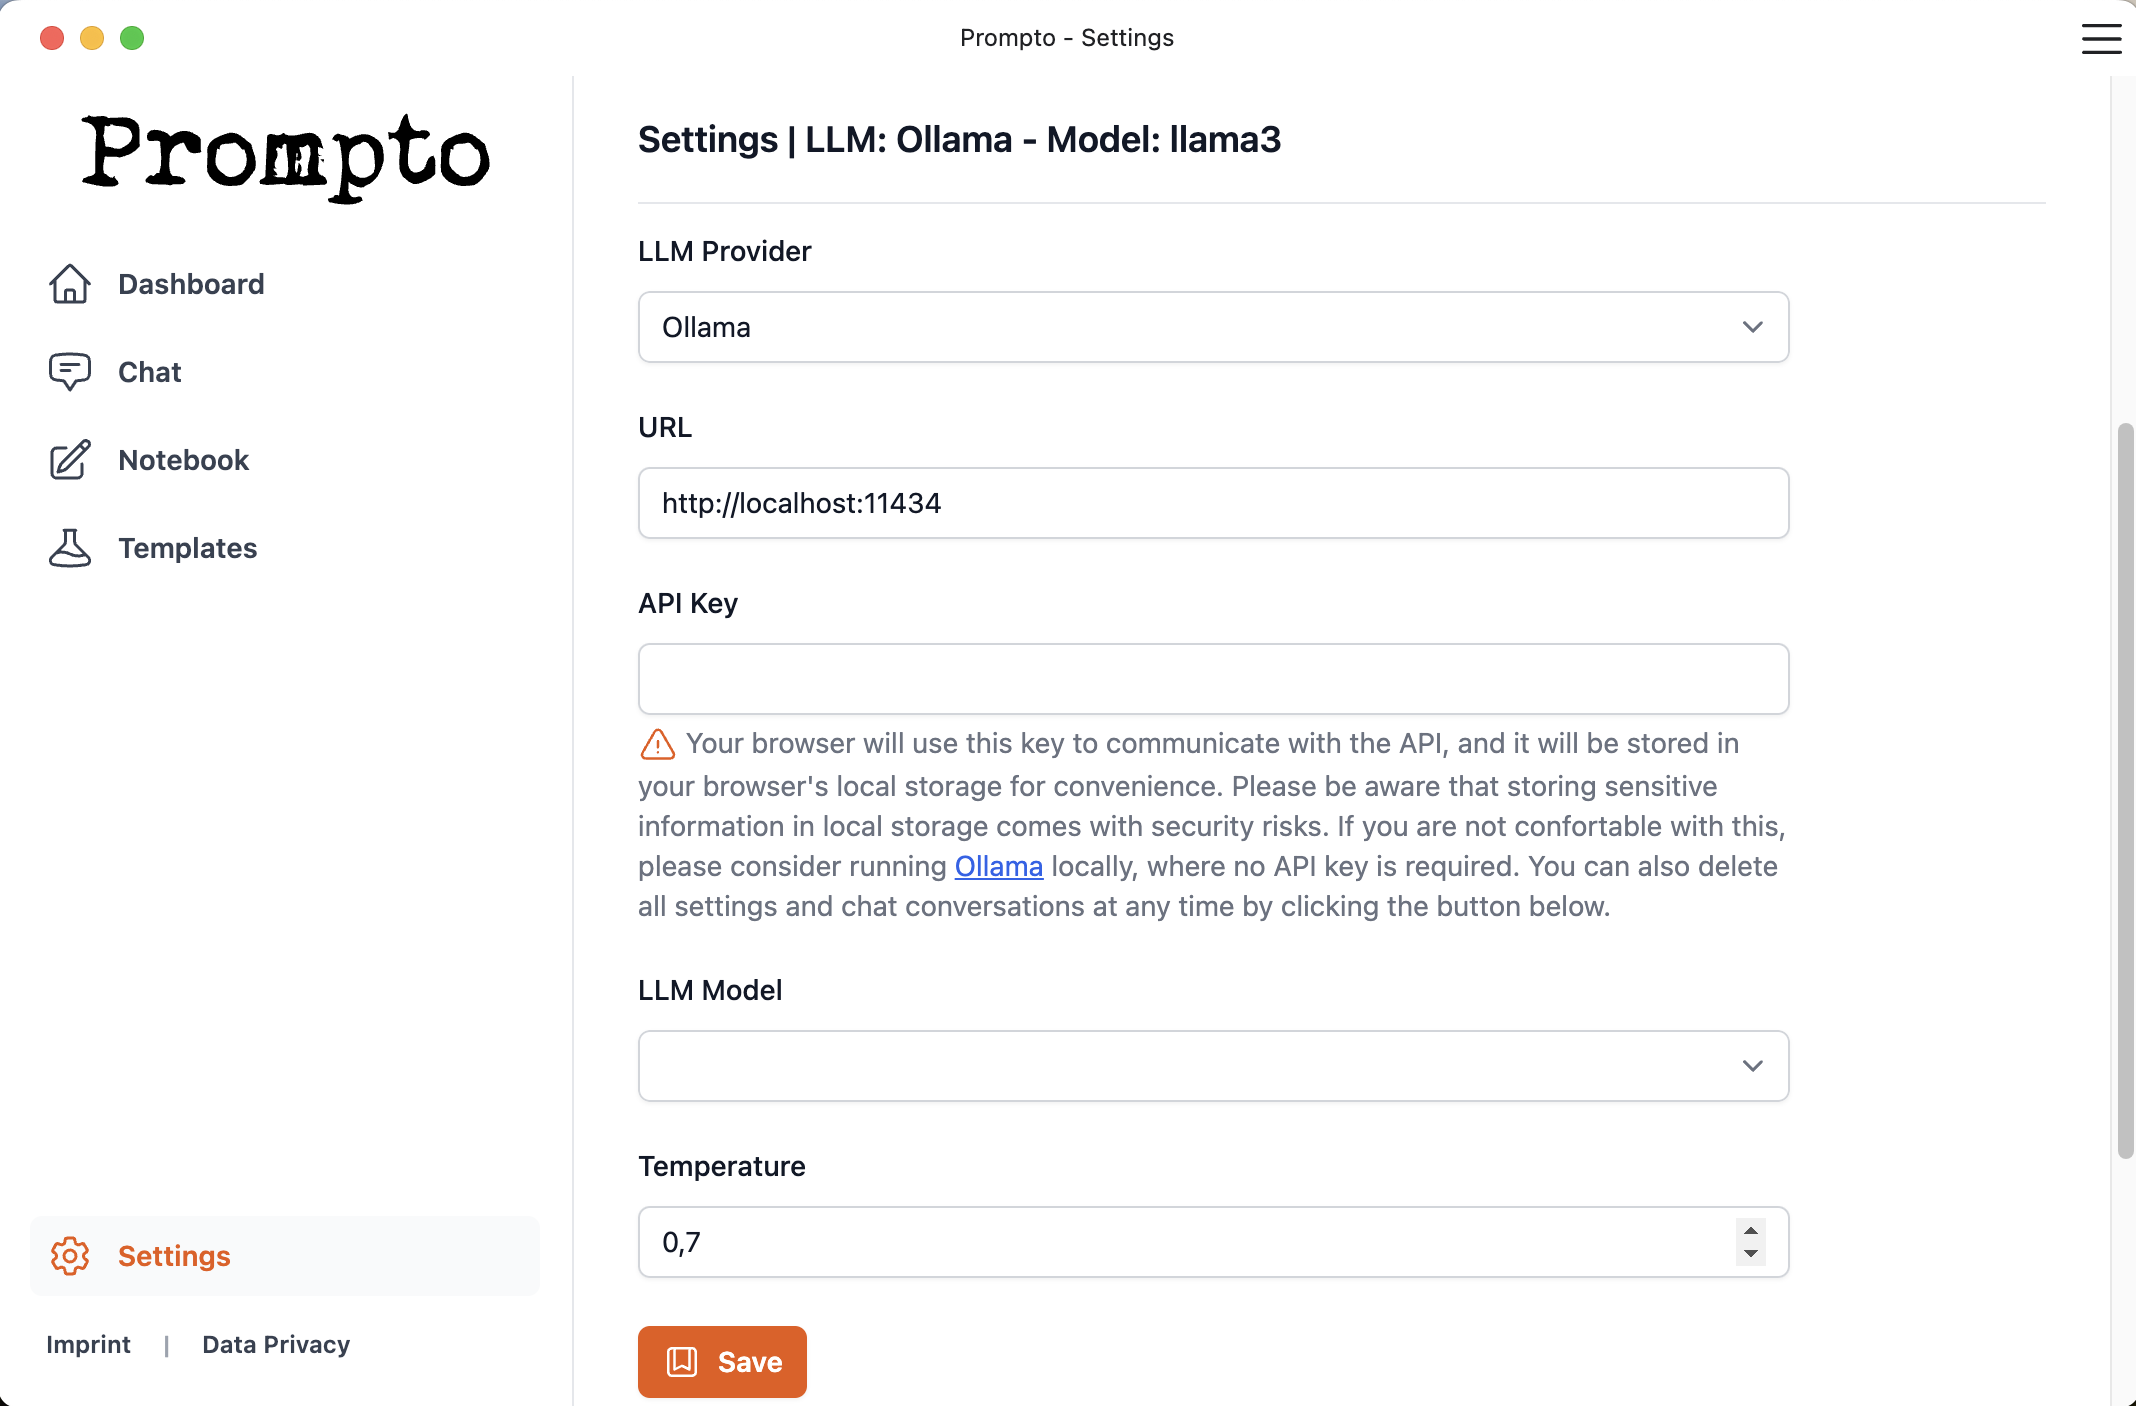This screenshot has width=2136, height=1406.
Task: Click the Notebook pencil icon
Action: point(70,460)
